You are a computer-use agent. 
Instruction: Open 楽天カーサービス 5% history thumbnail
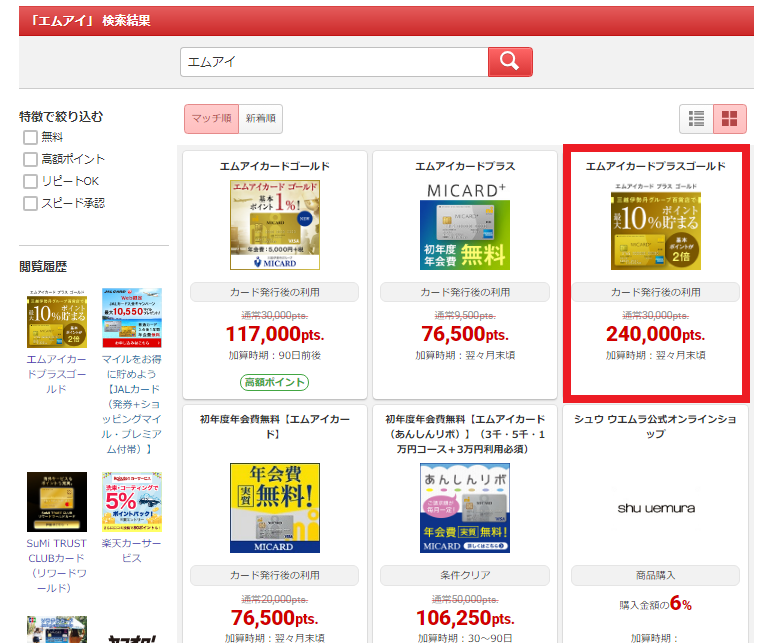[x=132, y=502]
